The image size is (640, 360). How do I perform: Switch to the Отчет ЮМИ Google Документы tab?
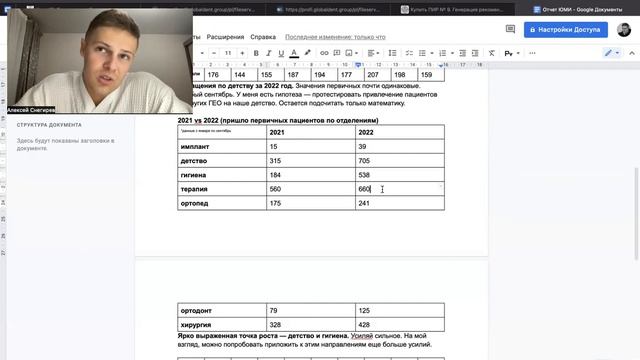[578, 9]
